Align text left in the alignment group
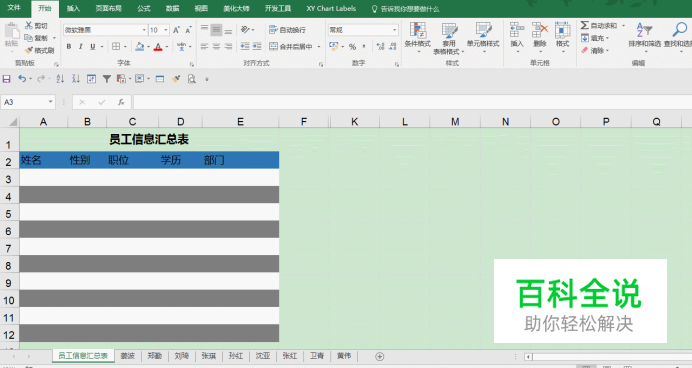The height and width of the screenshot is (368, 692). (x=204, y=46)
